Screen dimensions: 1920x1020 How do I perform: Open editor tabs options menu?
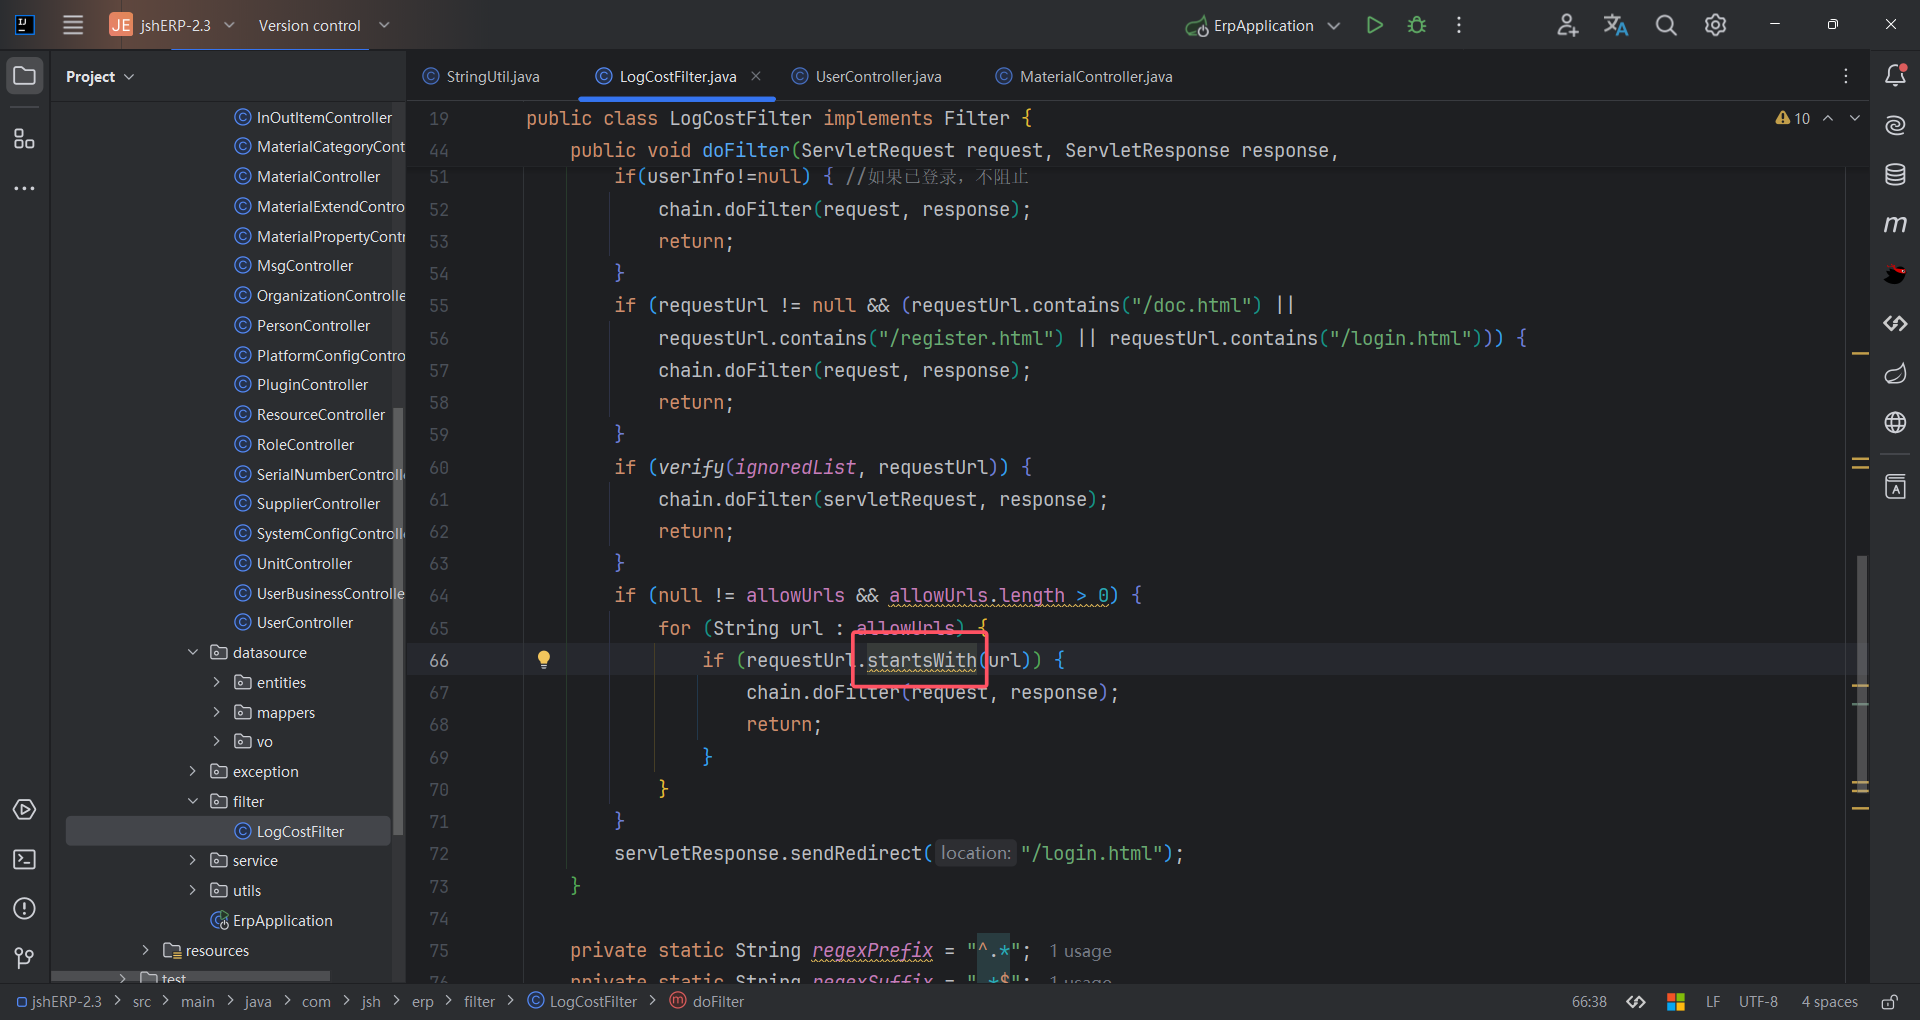click(x=1846, y=76)
